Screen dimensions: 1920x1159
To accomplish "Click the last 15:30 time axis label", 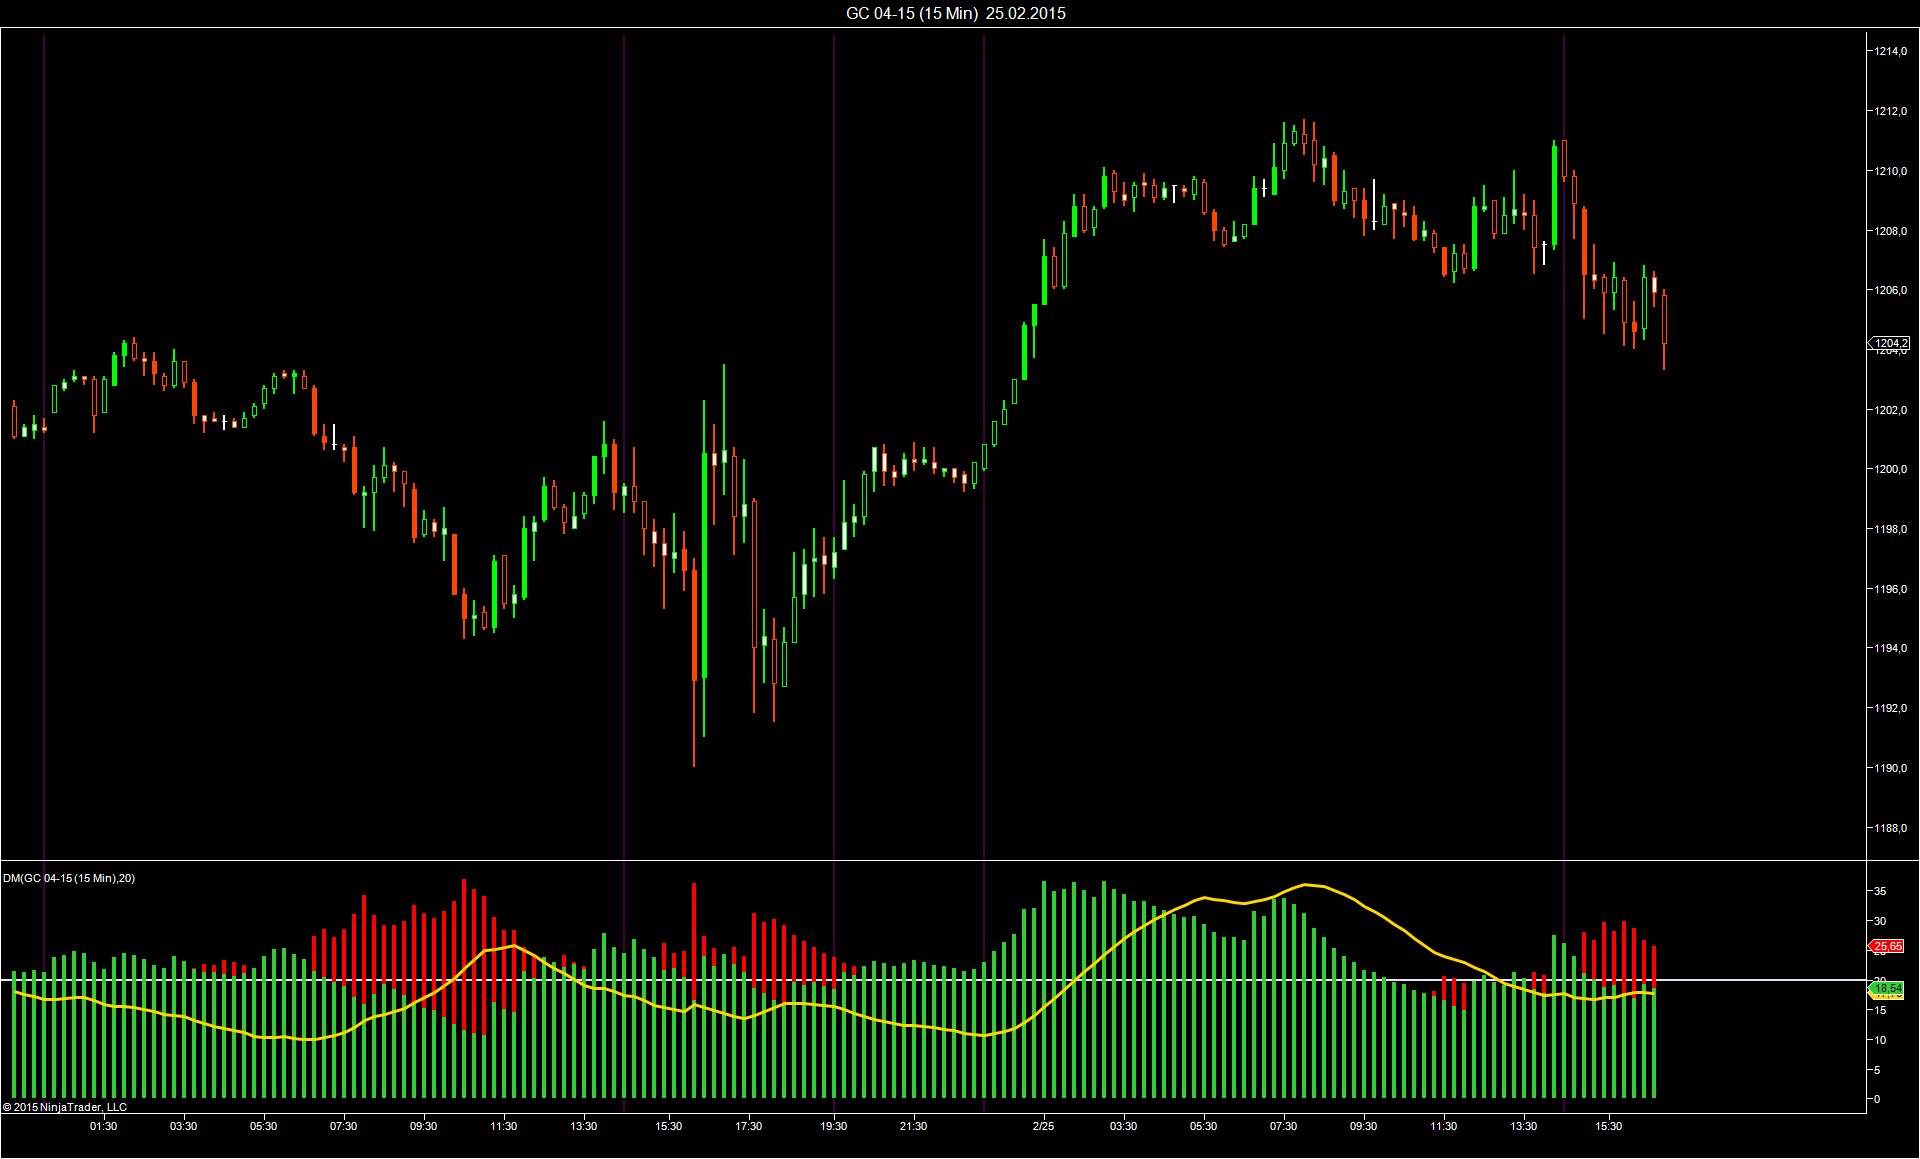I will pos(1609,1126).
